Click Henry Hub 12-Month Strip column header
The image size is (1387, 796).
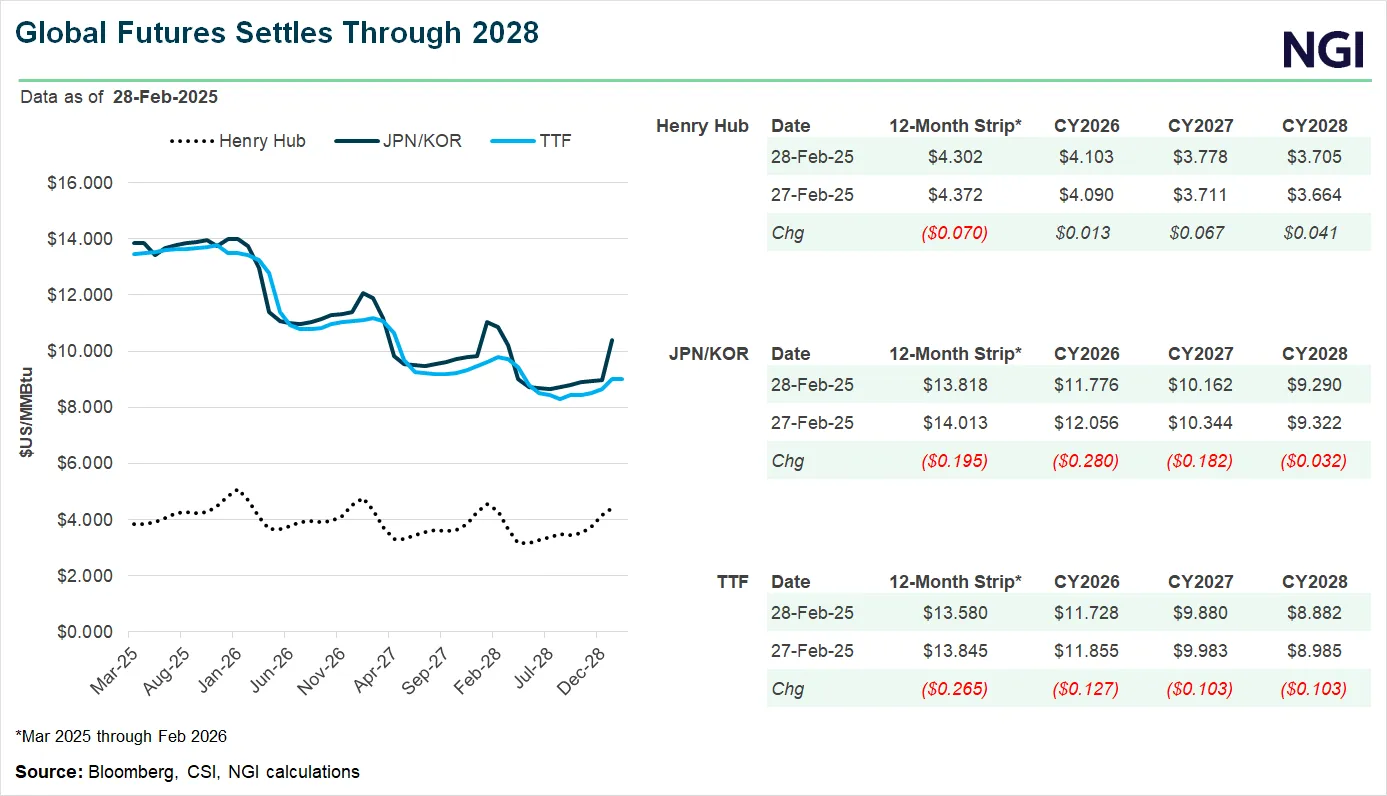(x=955, y=126)
